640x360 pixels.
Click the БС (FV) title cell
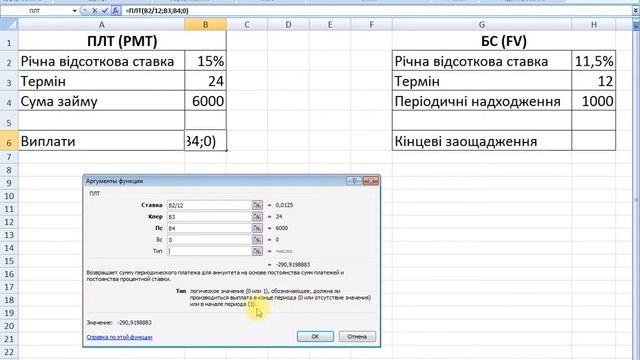(504, 41)
